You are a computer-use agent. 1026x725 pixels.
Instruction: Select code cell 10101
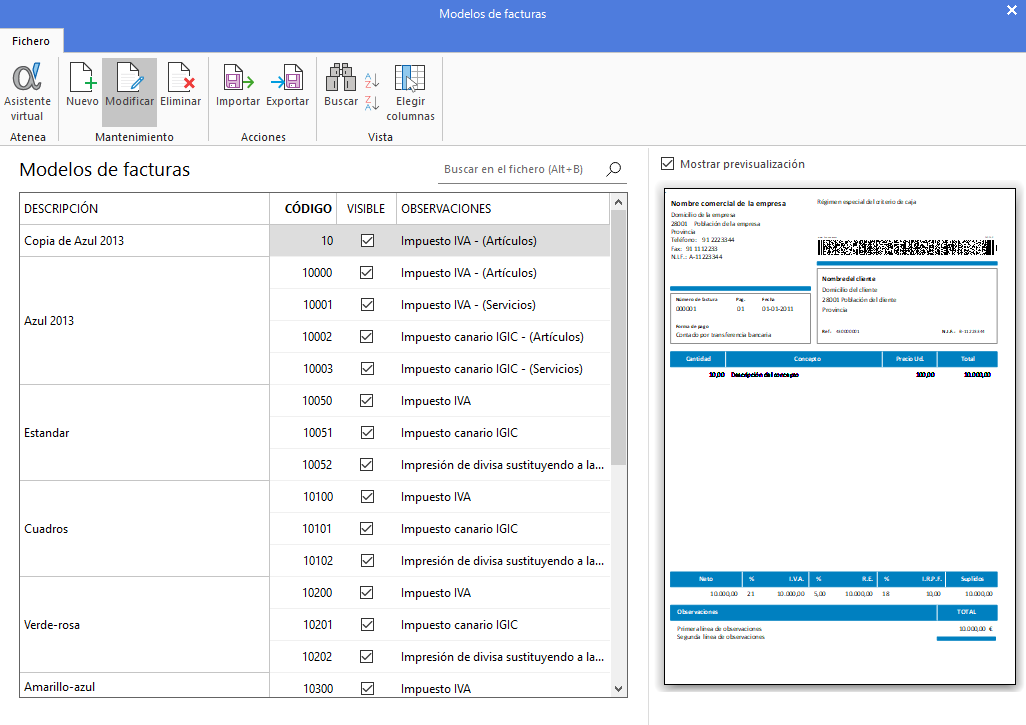point(303,529)
